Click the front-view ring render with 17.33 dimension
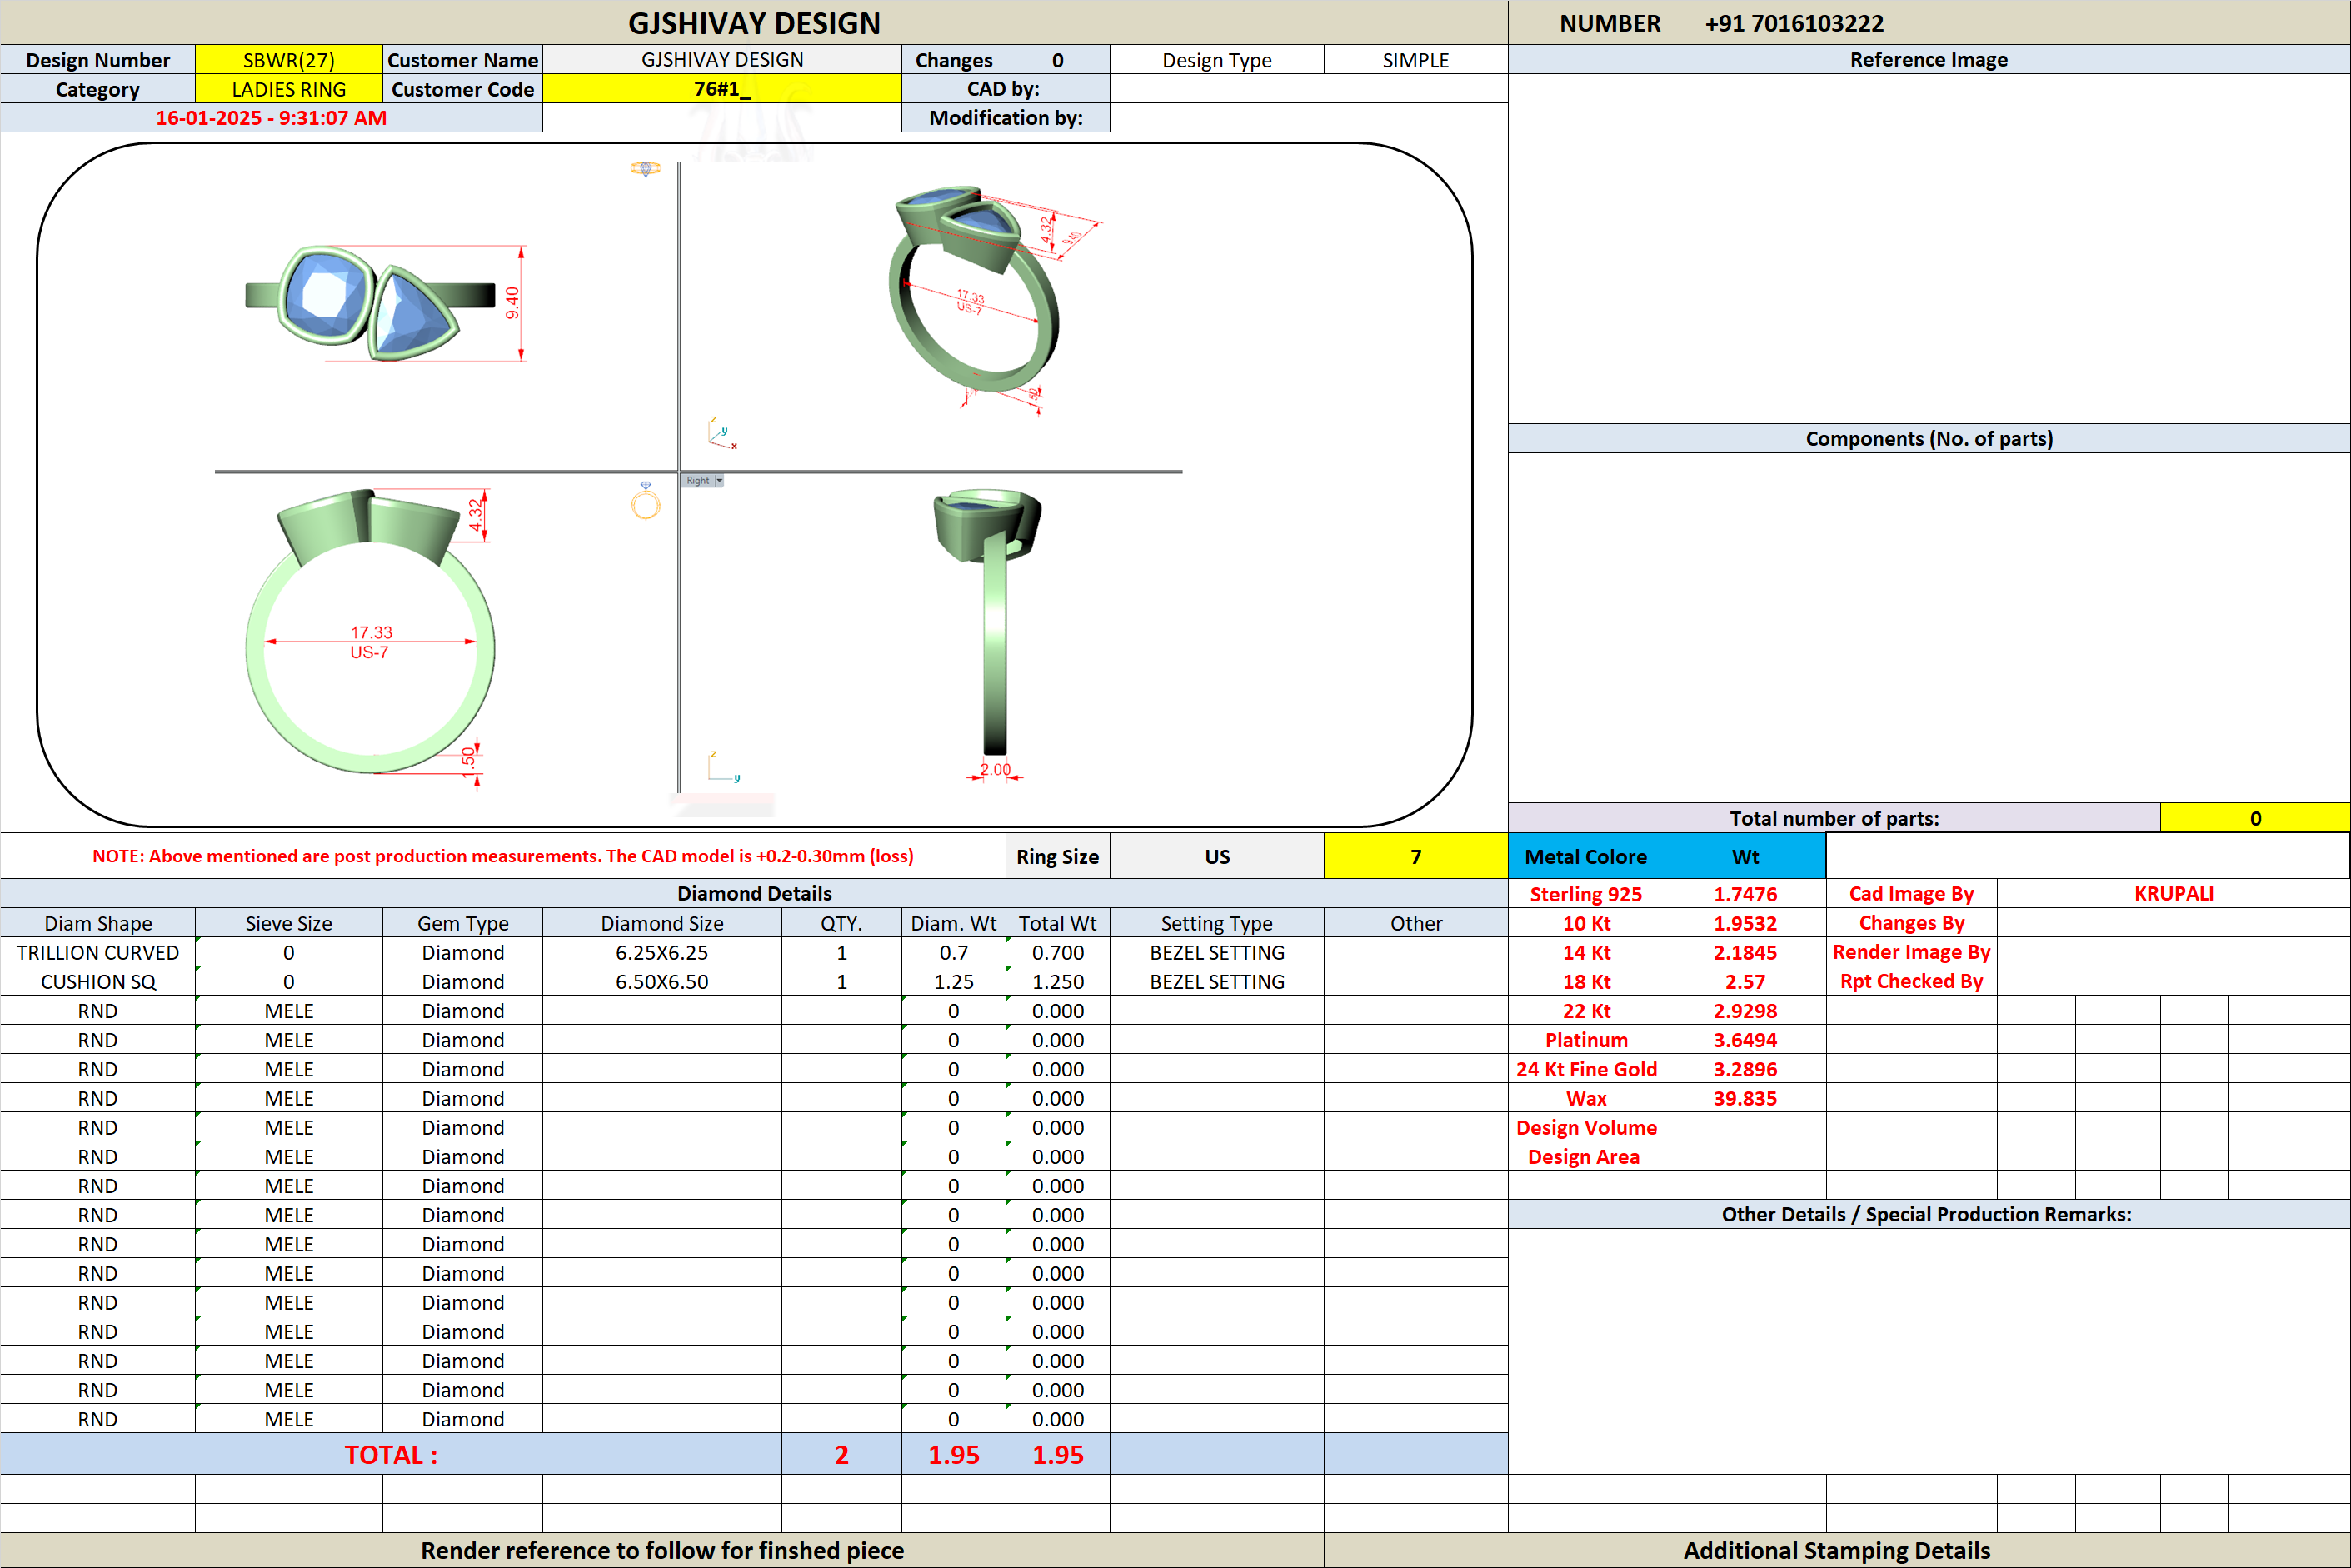Image resolution: width=2351 pixels, height=1568 pixels. pyautogui.click(x=370, y=631)
